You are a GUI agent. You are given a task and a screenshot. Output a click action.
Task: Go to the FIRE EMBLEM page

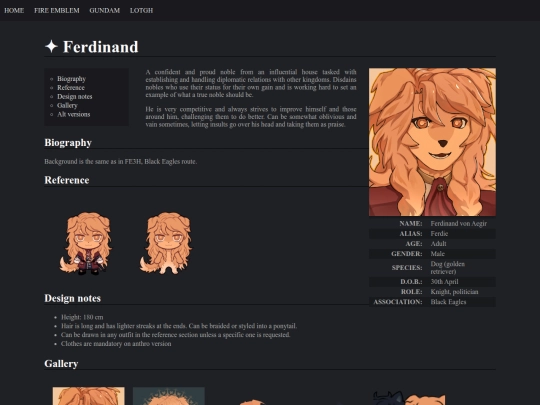tap(57, 10)
